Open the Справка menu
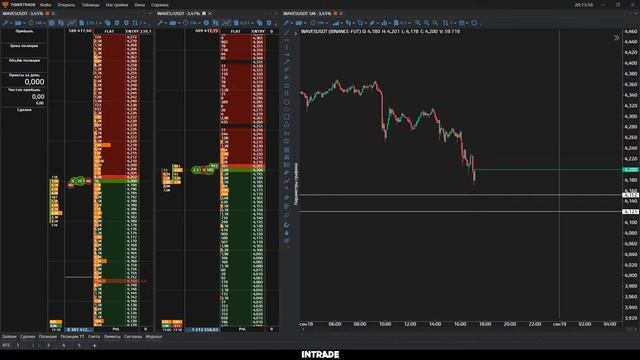Image resolution: width=640 pixels, height=360 pixels. tap(160, 5)
